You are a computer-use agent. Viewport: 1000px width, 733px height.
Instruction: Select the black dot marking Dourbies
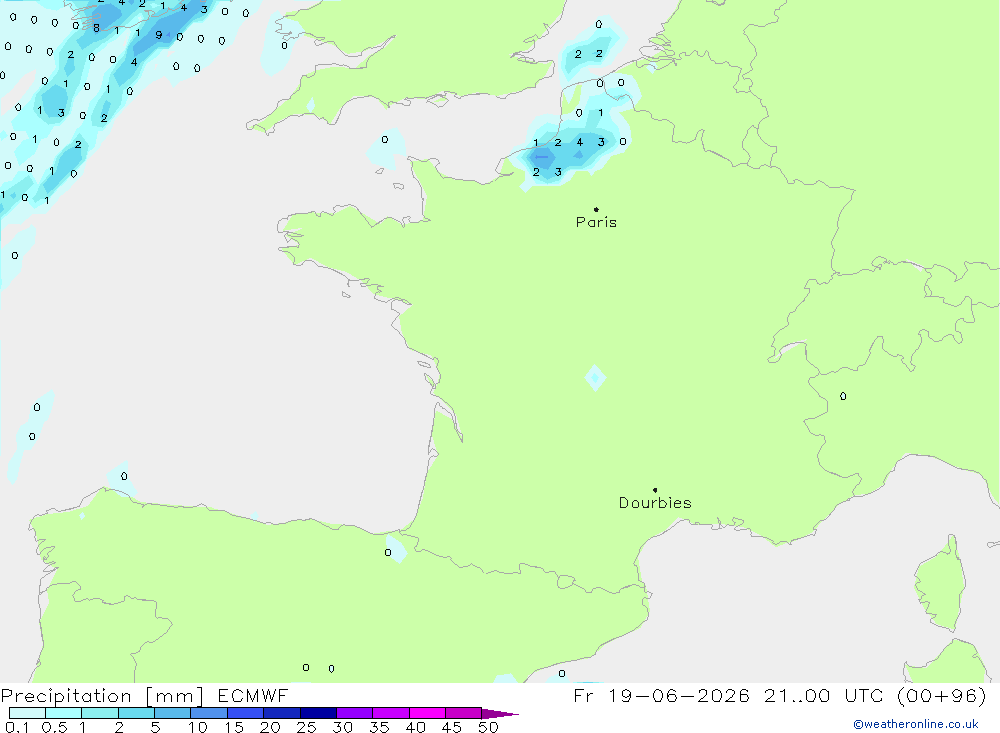655,490
